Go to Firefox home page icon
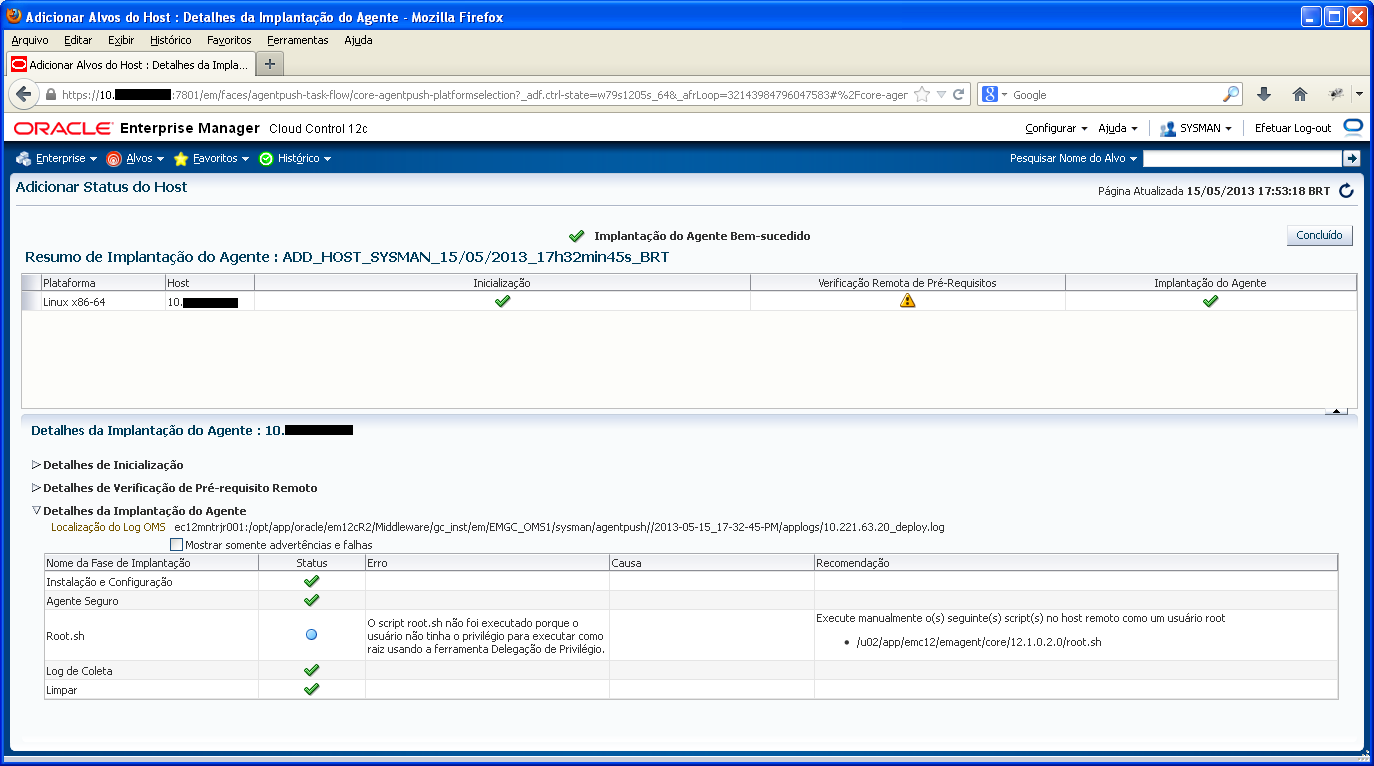The image size is (1374, 766). (1300, 94)
